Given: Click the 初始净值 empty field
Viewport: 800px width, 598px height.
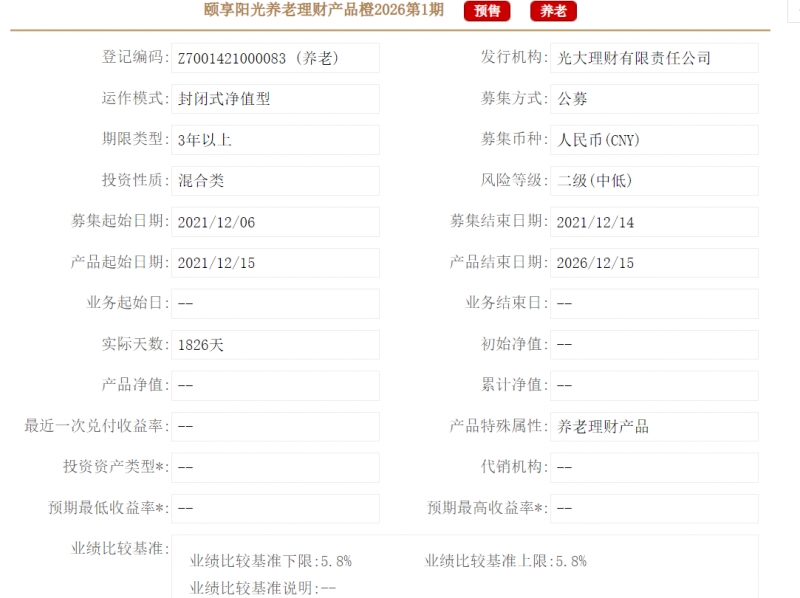Looking at the screenshot, I should [x=654, y=345].
